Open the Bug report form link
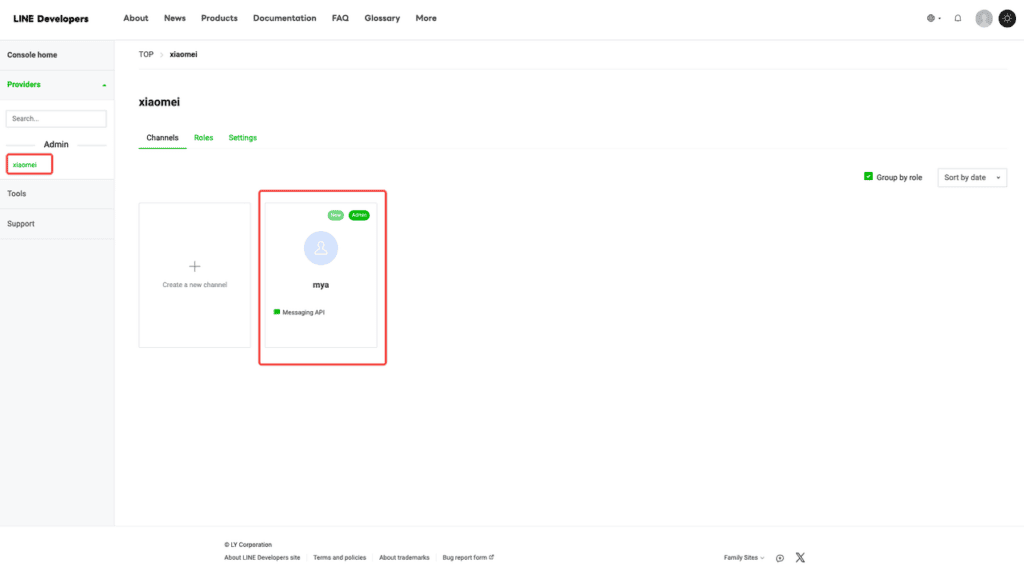 click(x=468, y=558)
